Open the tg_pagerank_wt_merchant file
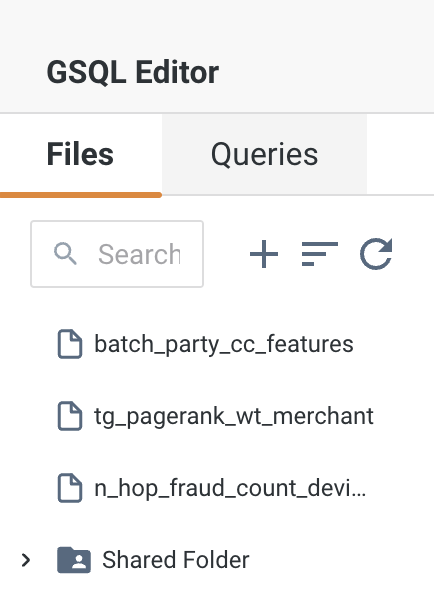Screen dimensions: 434x600 (234, 416)
